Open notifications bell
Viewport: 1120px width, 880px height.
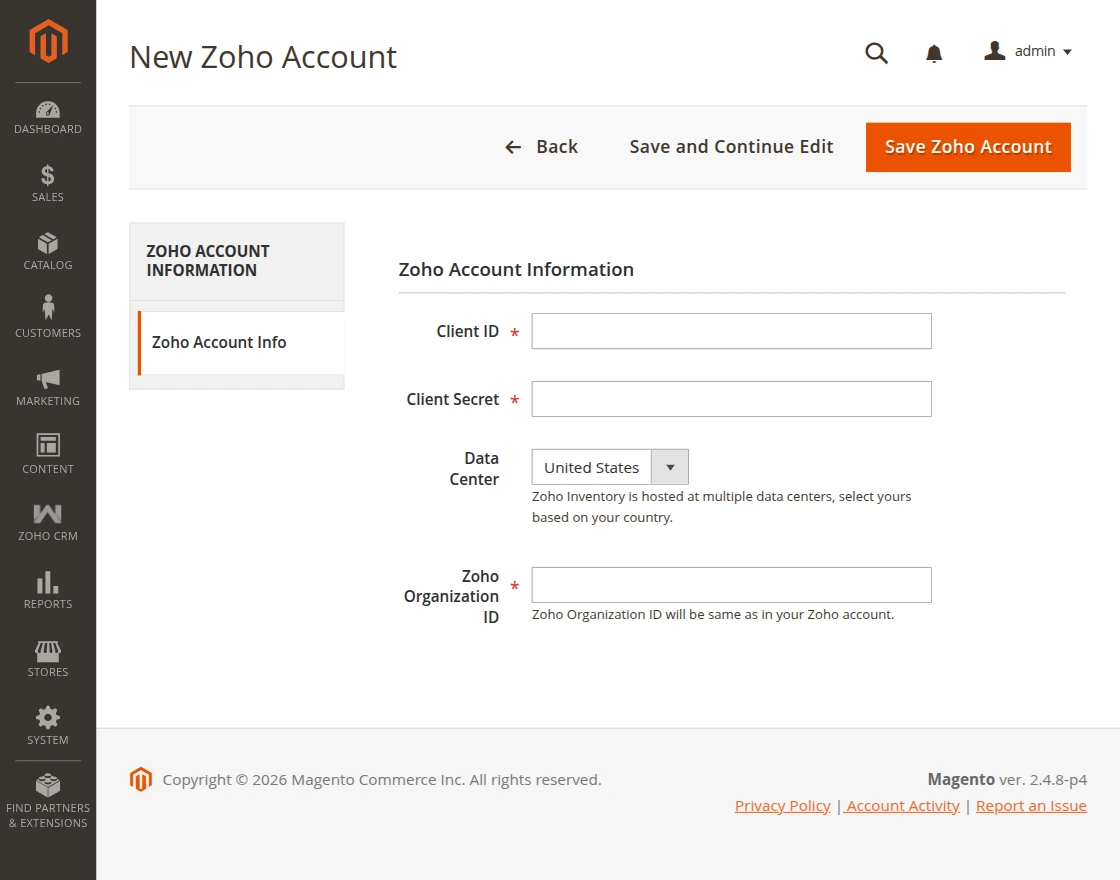[934, 53]
